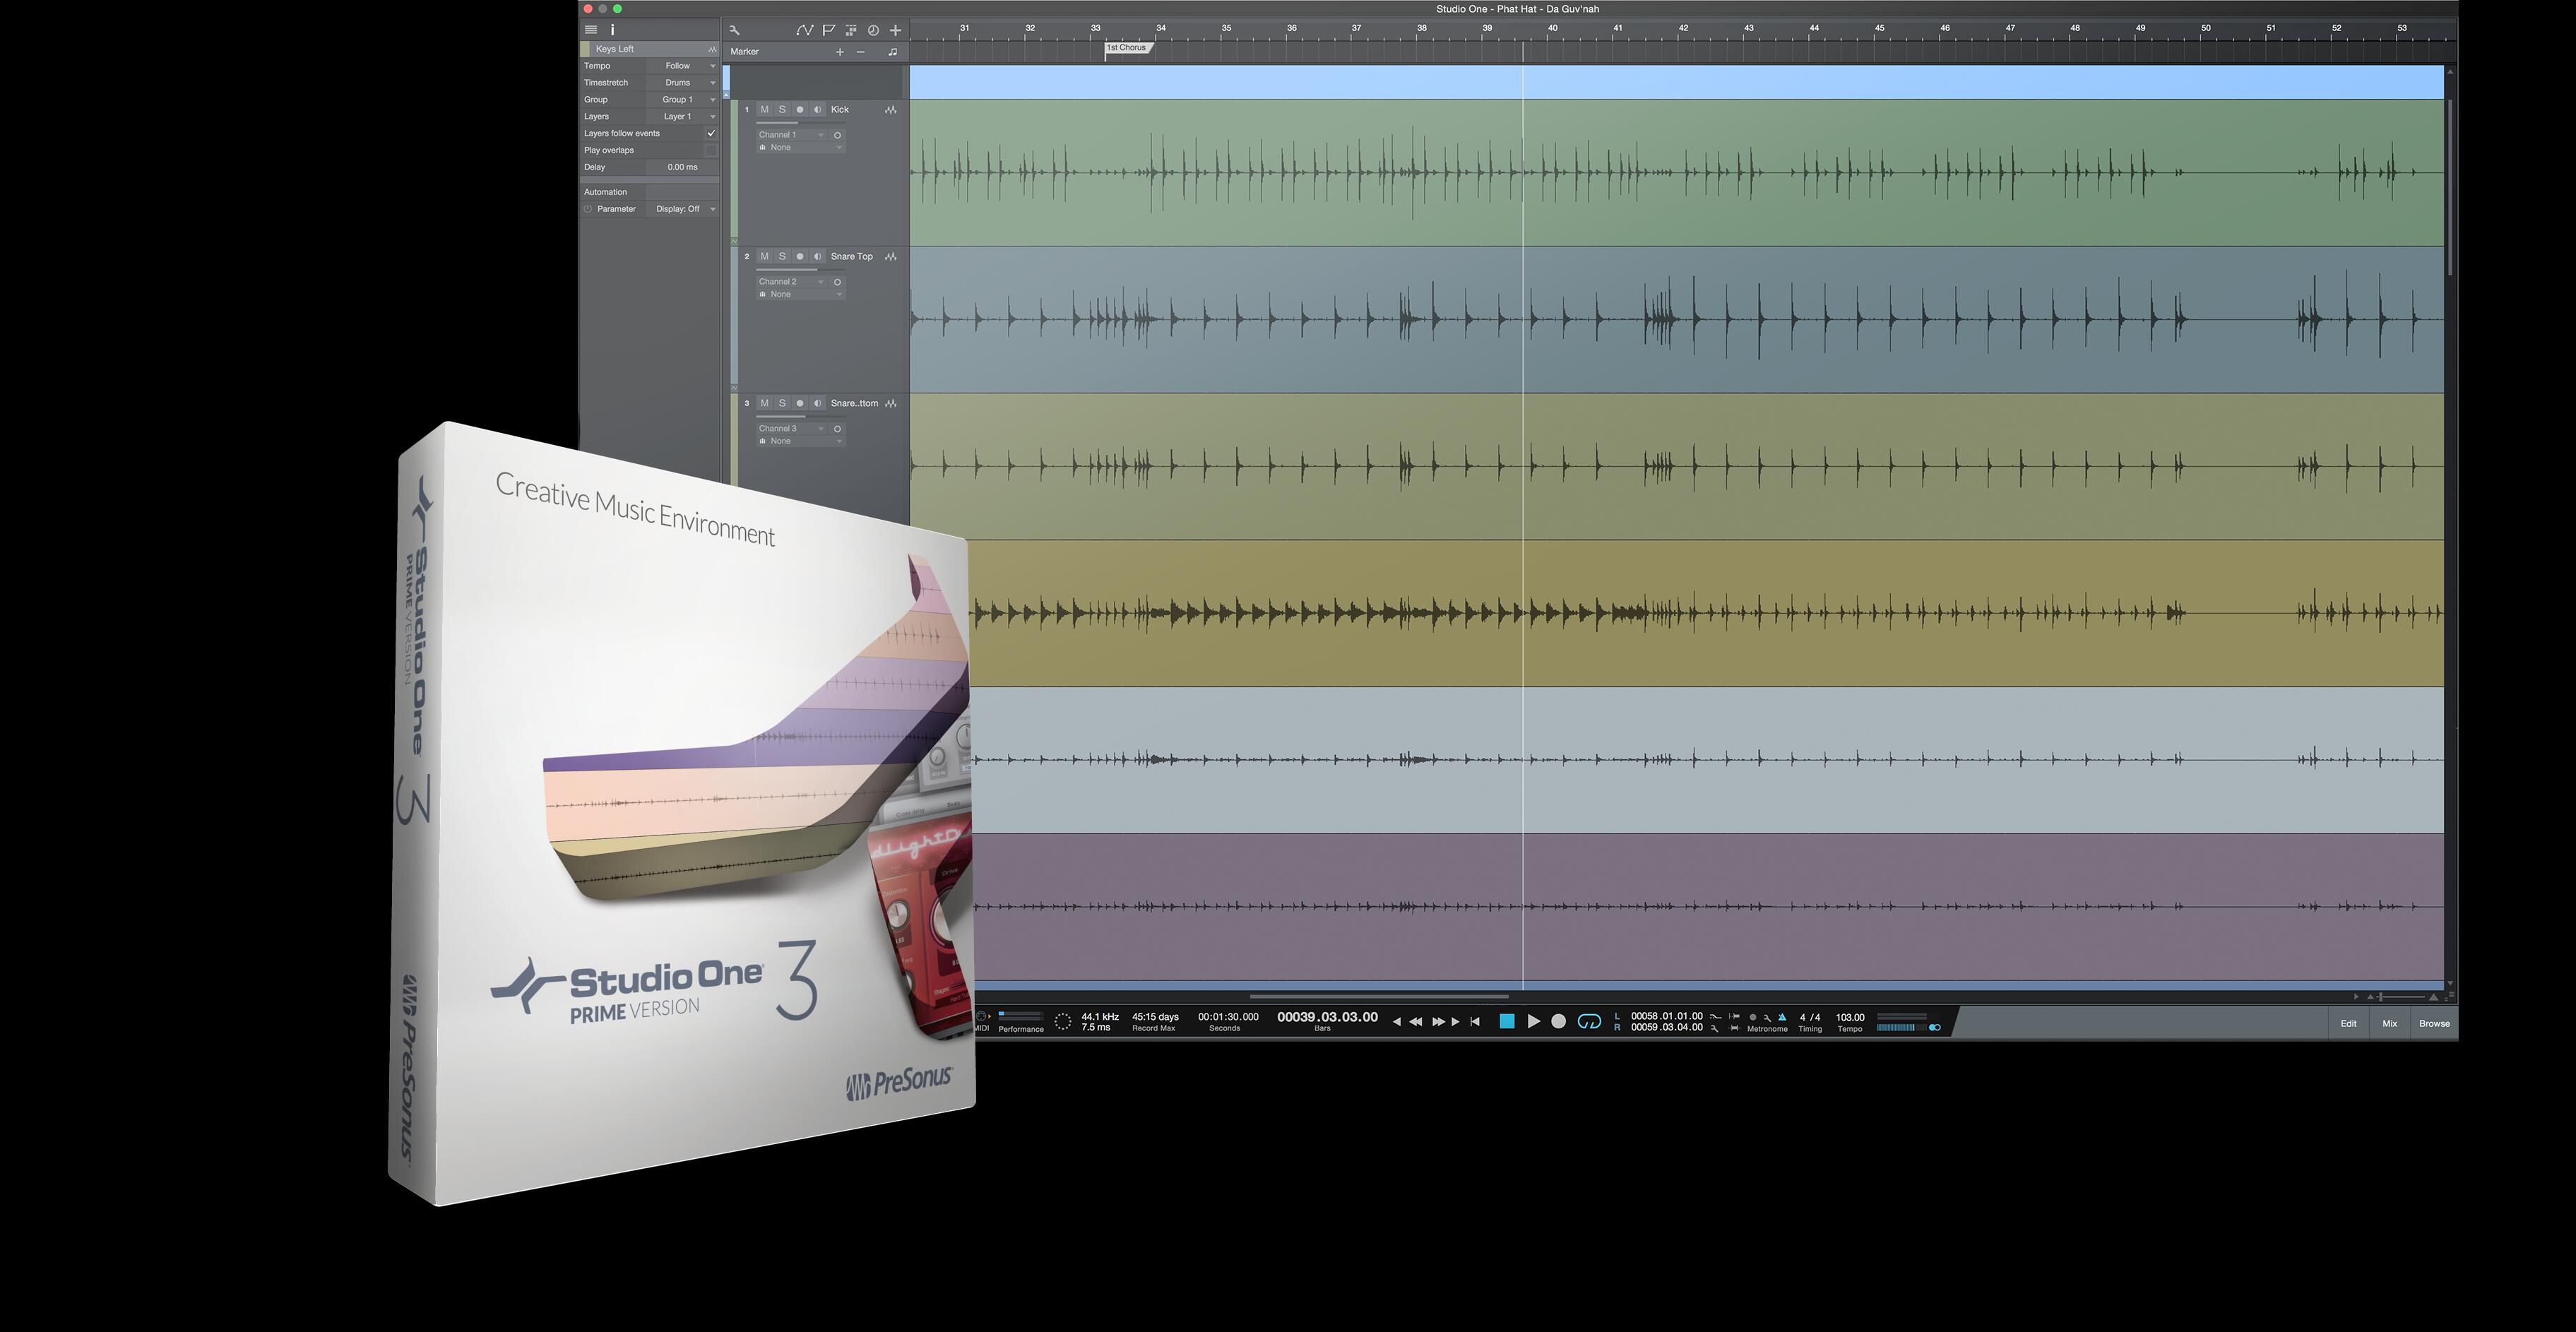The width and height of the screenshot is (2576, 1332).
Task: Fast-forward using the double-right arrow button
Action: coord(1438,1022)
